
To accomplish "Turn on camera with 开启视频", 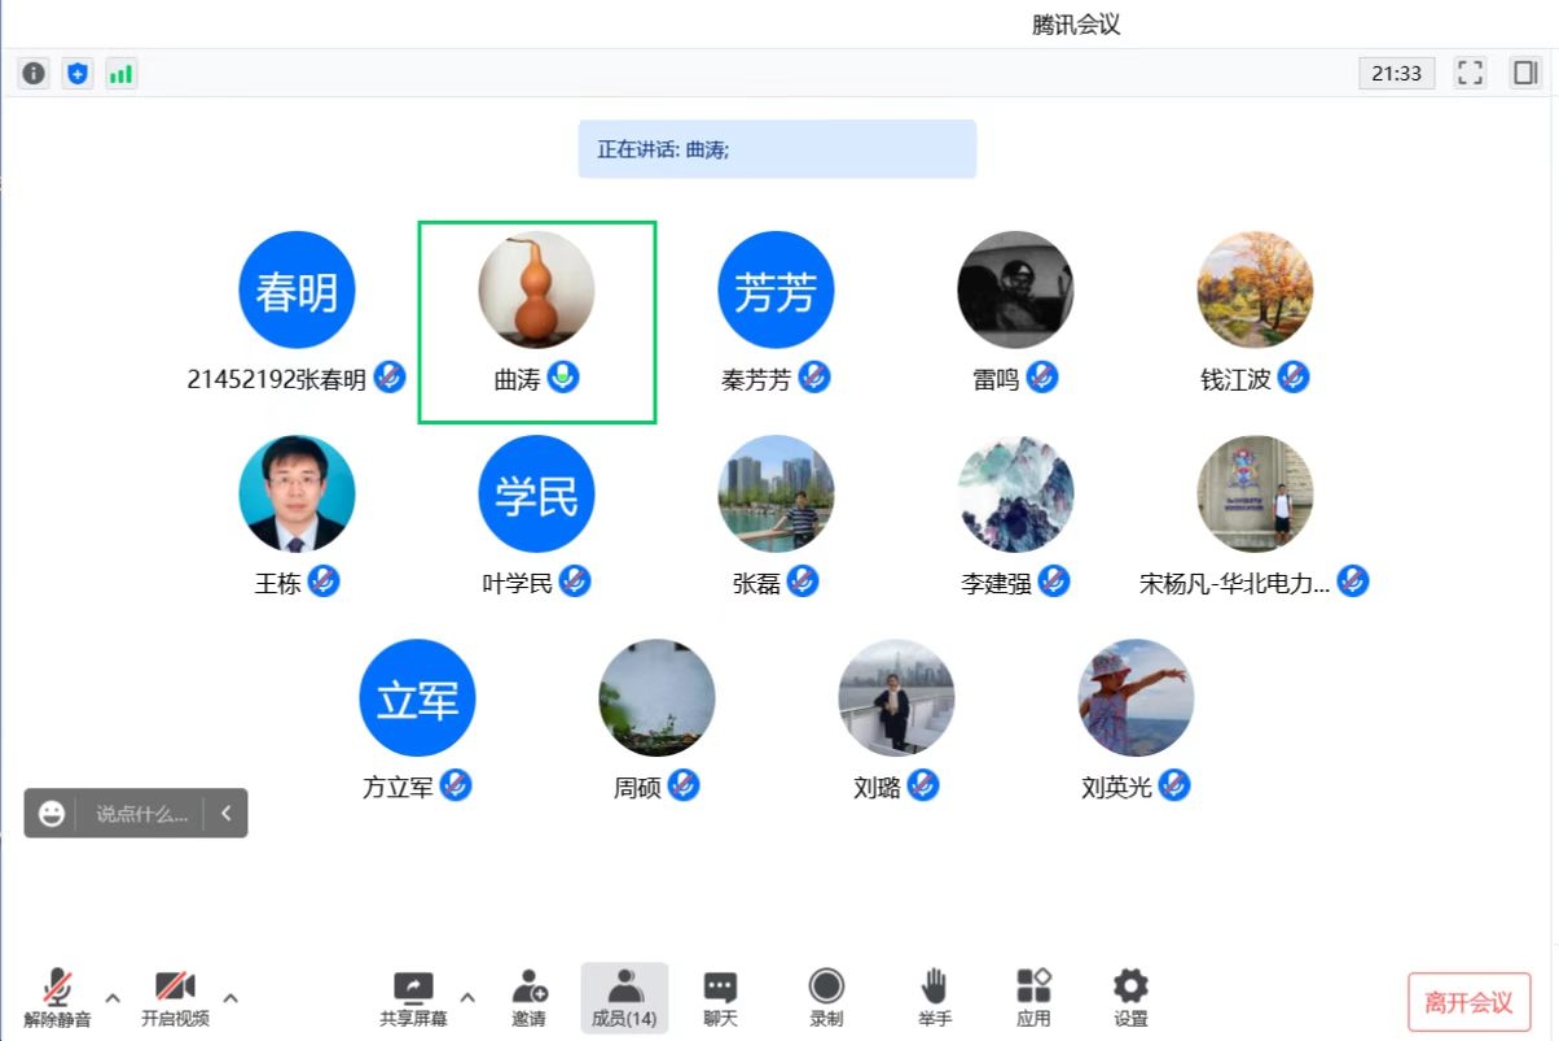I will [175, 997].
